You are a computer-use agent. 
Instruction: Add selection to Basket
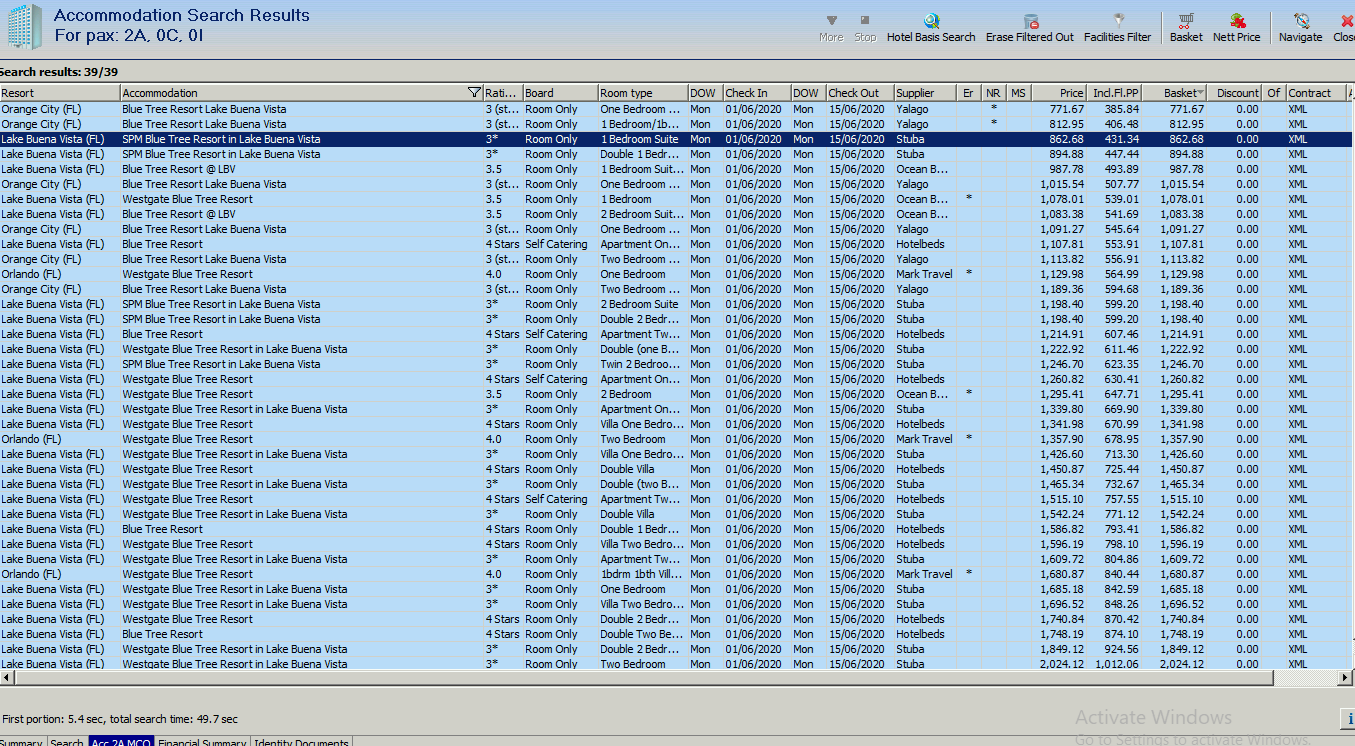point(1186,21)
